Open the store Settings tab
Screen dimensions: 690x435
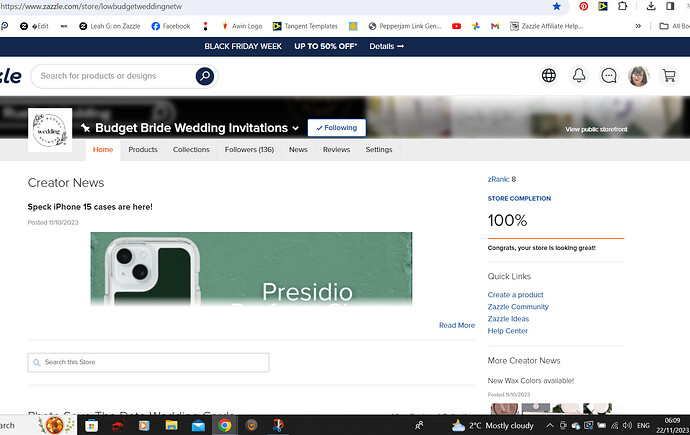click(x=378, y=150)
